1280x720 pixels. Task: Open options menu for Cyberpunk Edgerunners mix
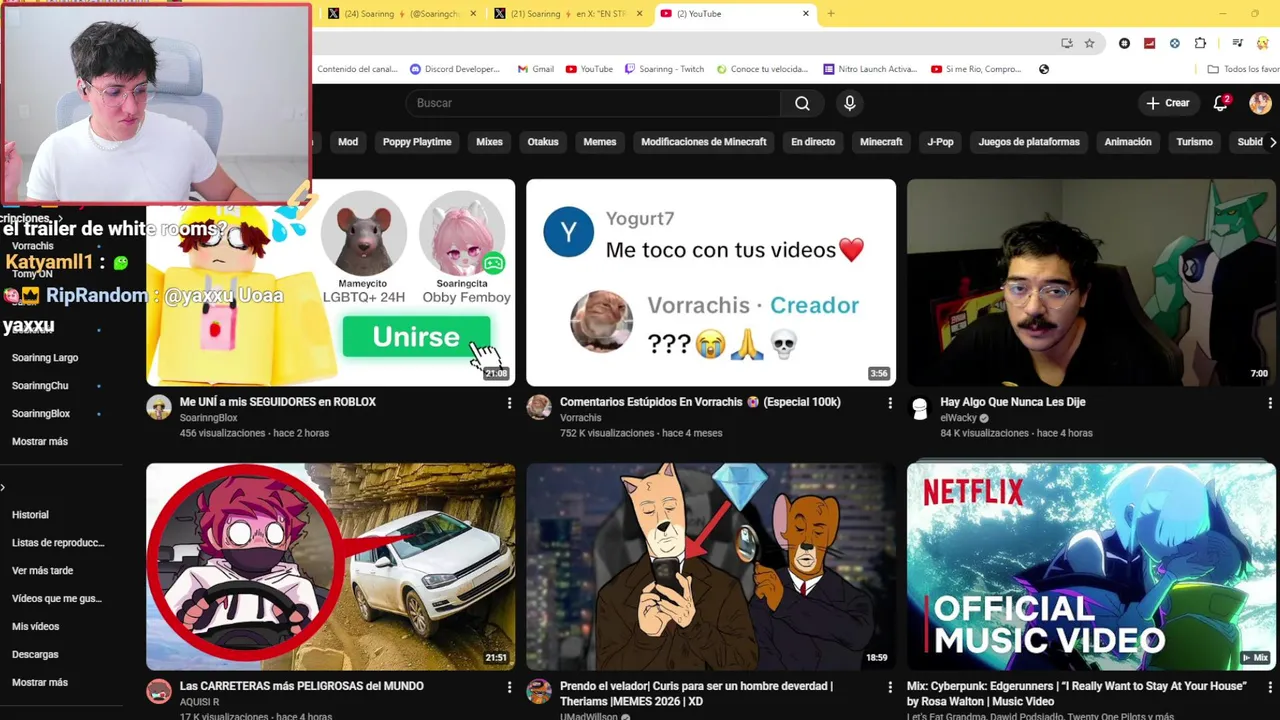click(x=1270, y=687)
